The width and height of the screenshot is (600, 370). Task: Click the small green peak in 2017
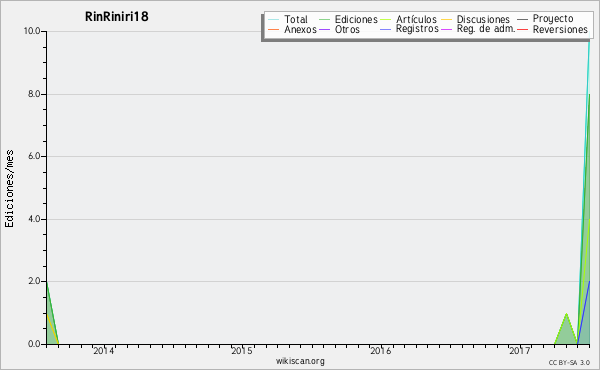pos(566,332)
